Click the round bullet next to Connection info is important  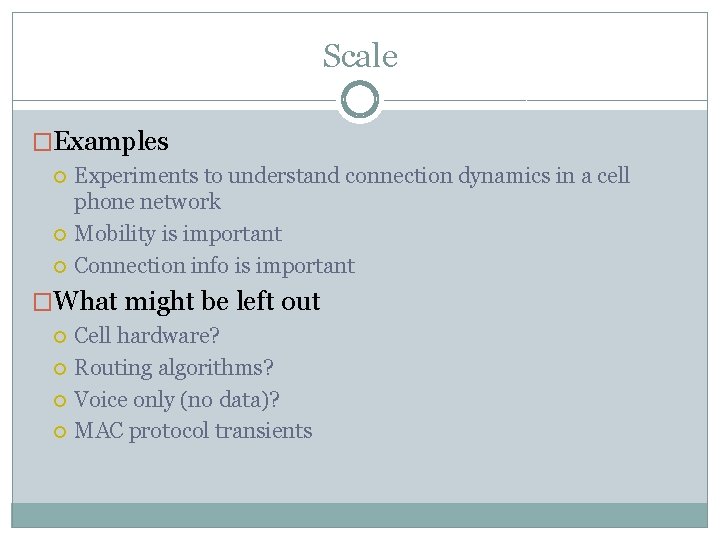tap(60, 267)
